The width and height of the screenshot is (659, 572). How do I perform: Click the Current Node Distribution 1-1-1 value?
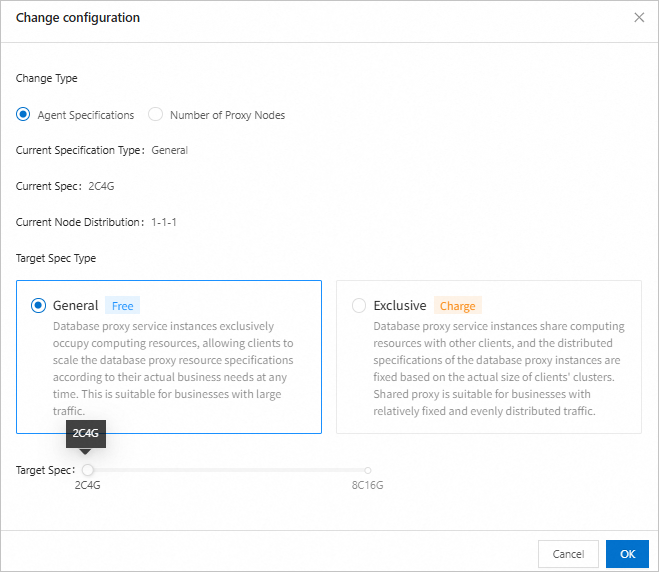pyautogui.click(x=164, y=222)
